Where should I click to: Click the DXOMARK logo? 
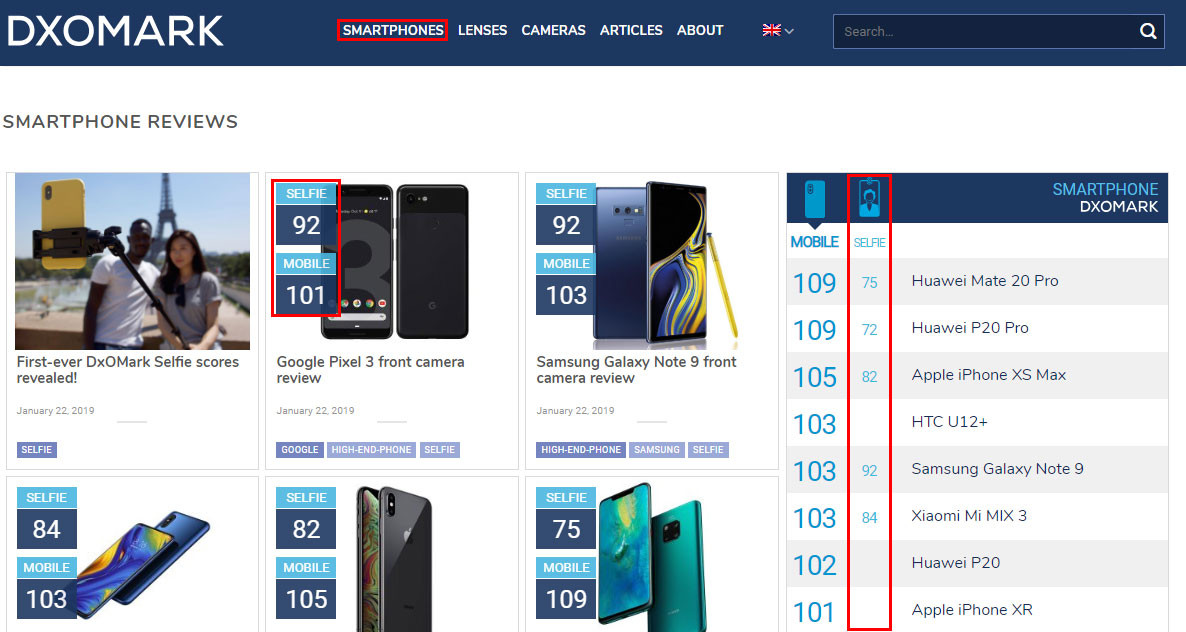(x=115, y=31)
